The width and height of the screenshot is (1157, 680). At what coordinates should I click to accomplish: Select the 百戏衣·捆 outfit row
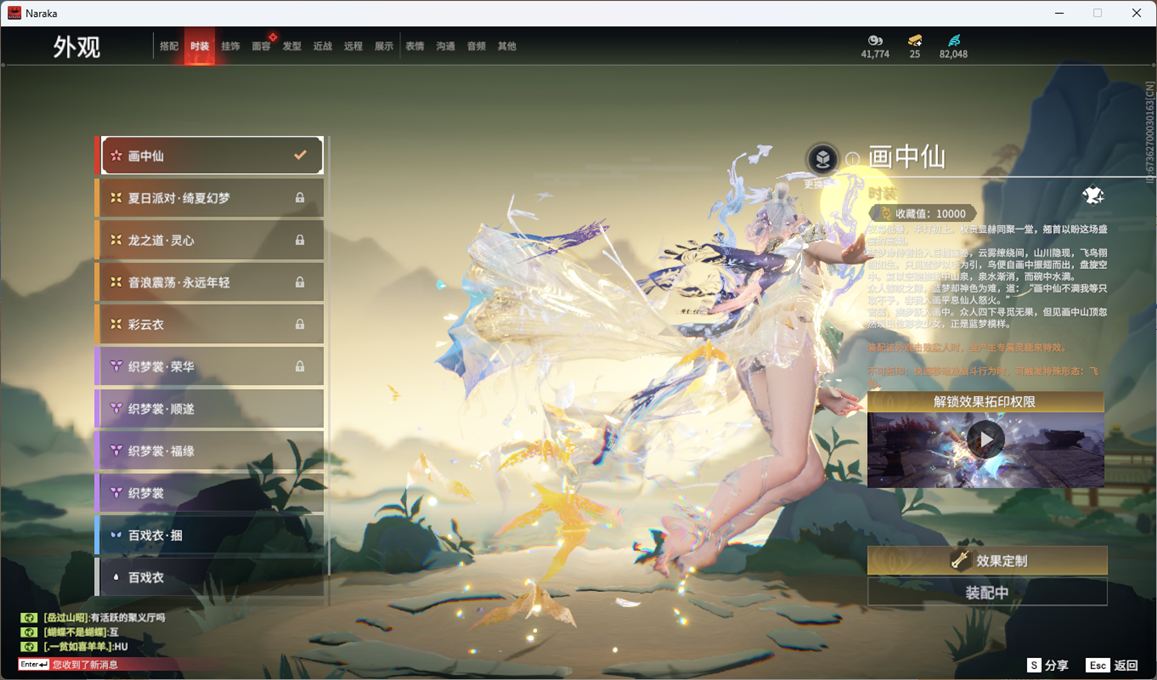point(210,535)
